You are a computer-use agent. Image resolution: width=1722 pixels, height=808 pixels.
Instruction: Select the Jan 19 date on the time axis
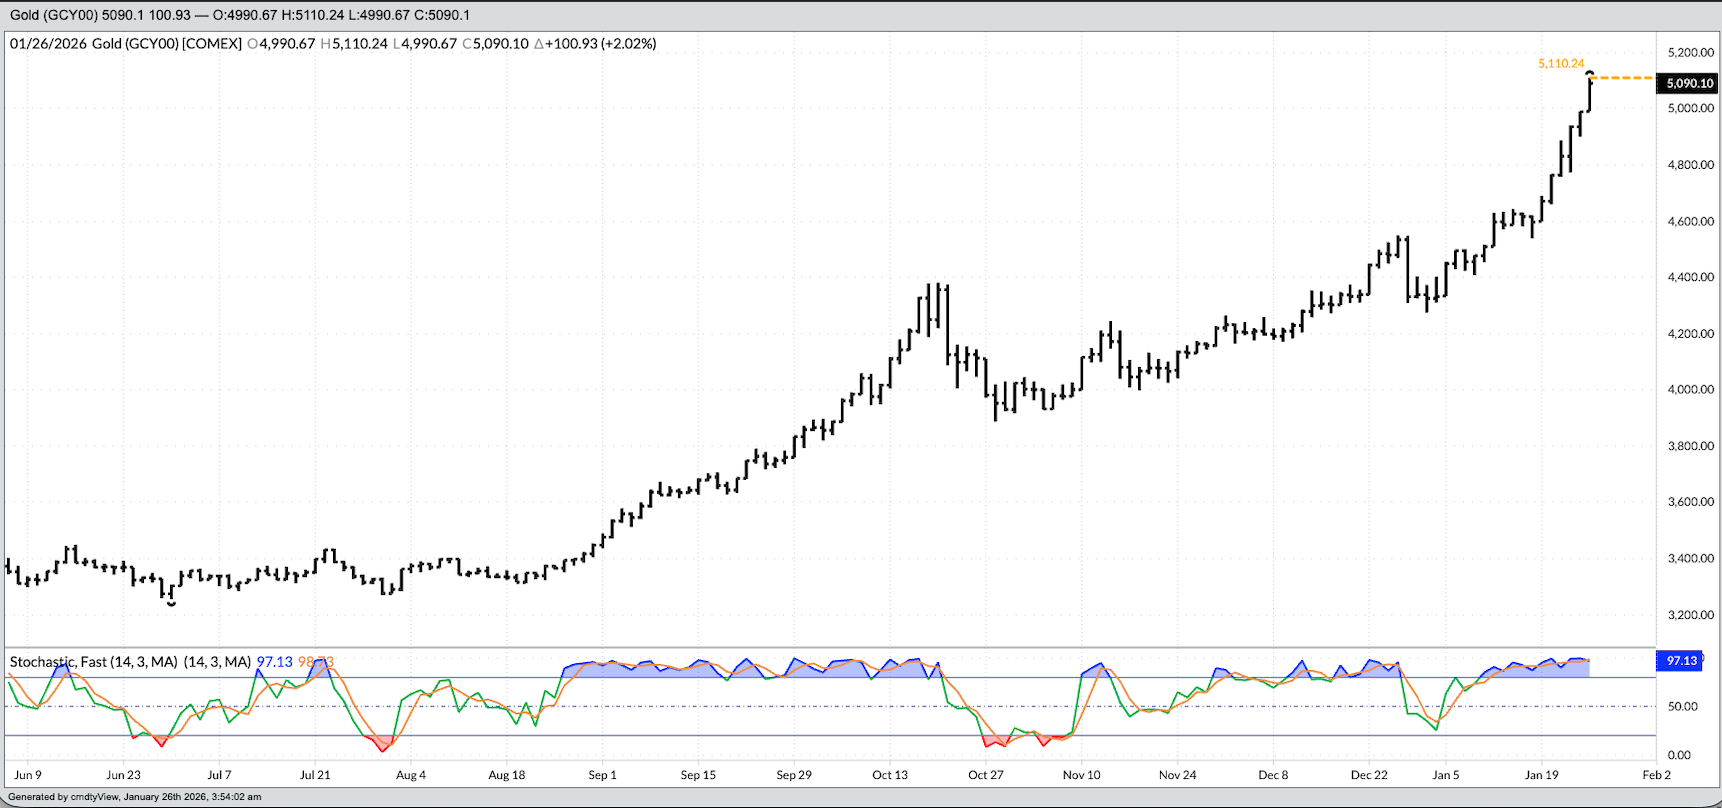pyautogui.click(x=1541, y=775)
